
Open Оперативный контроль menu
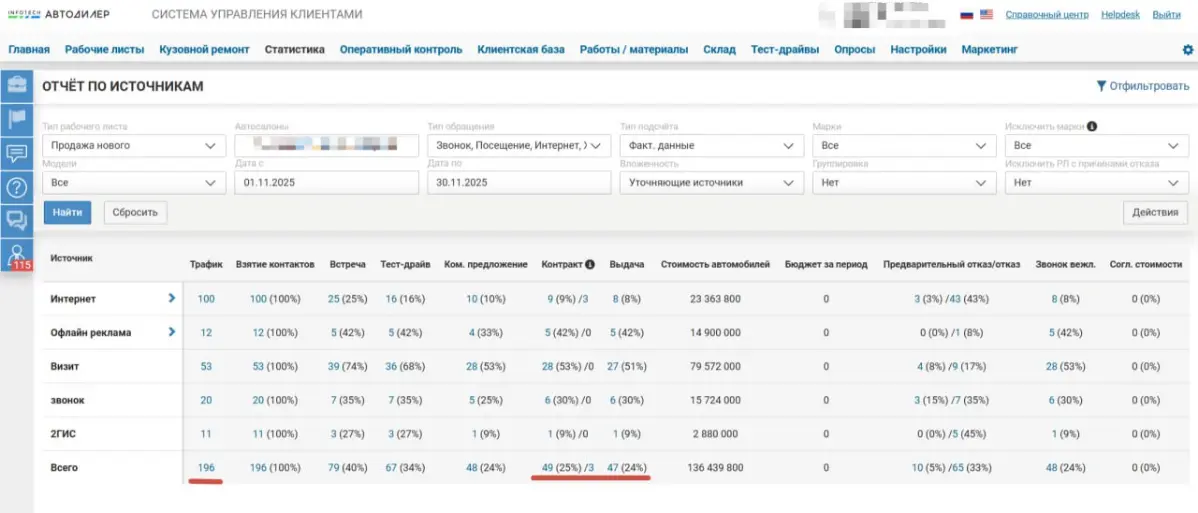click(401, 50)
